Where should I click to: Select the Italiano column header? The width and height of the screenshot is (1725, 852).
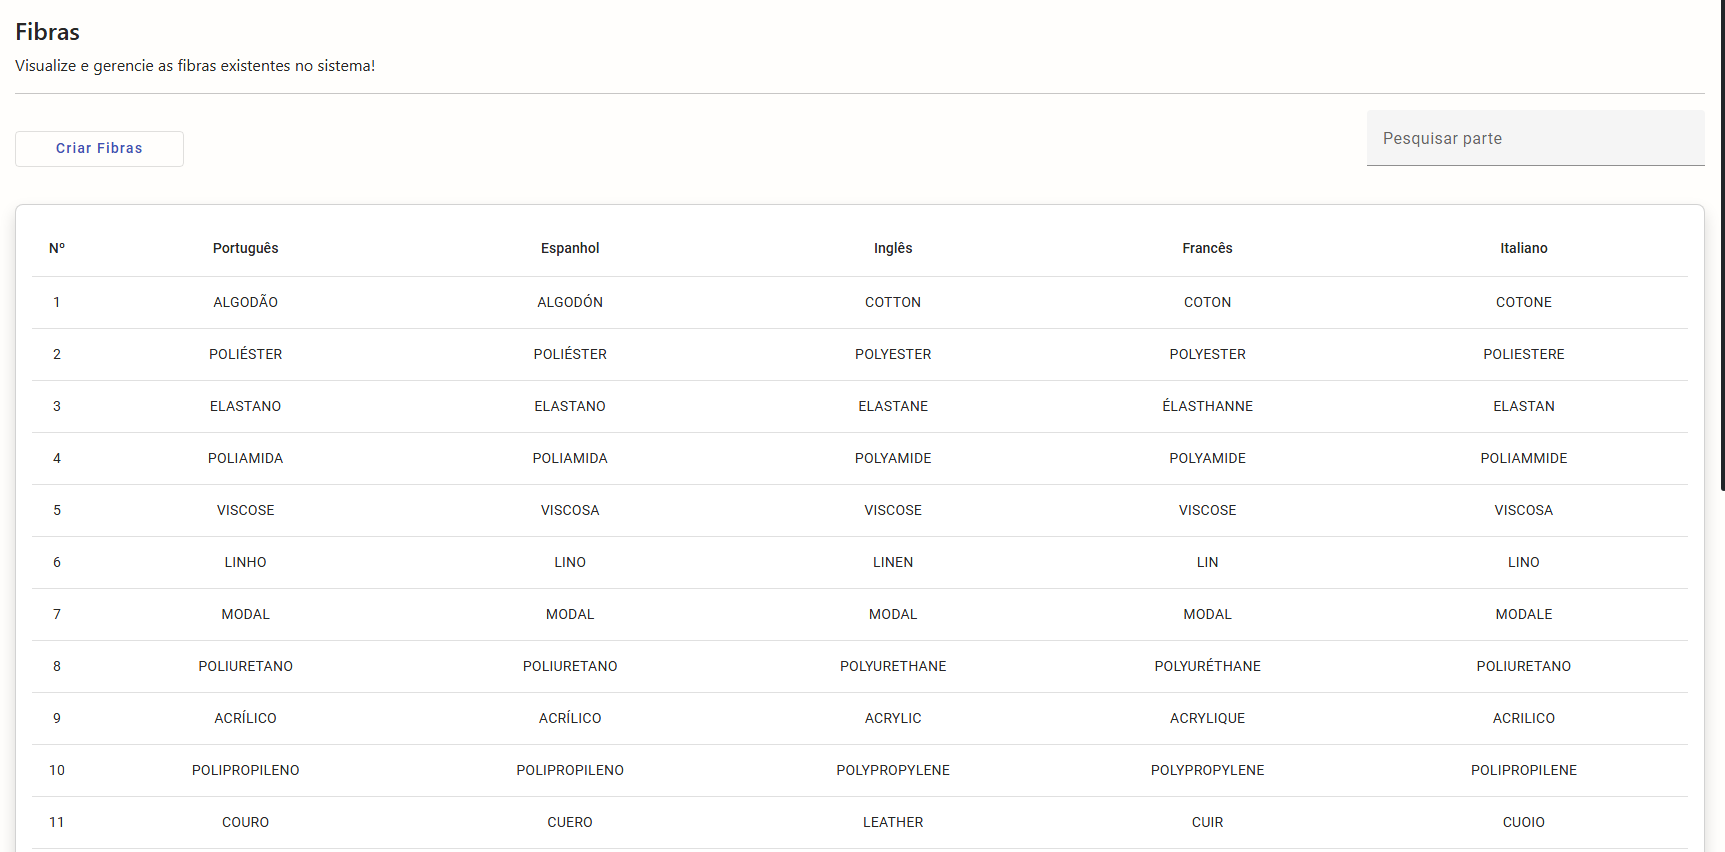click(x=1523, y=248)
